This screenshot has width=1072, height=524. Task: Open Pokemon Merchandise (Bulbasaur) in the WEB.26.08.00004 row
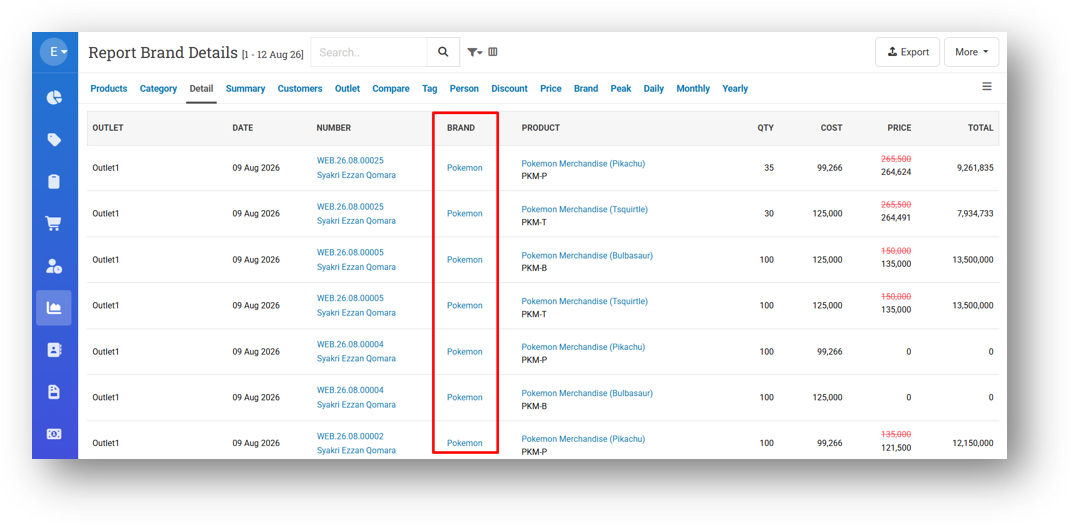point(587,393)
